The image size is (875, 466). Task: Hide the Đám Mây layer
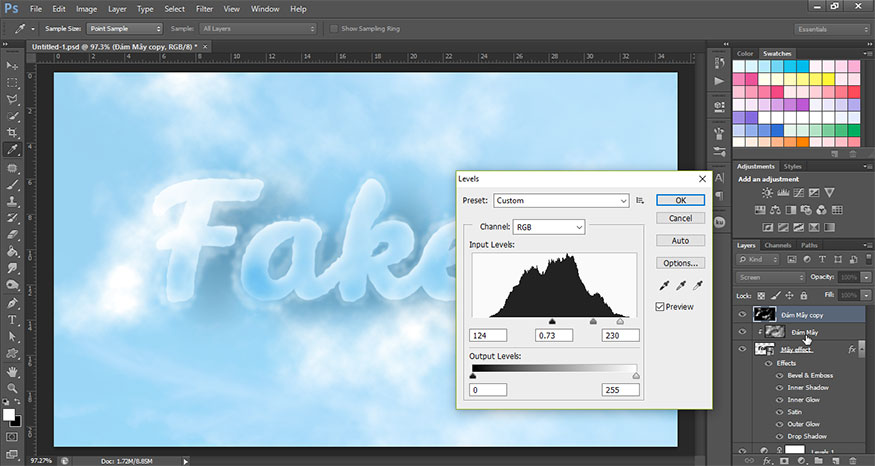click(x=742, y=332)
